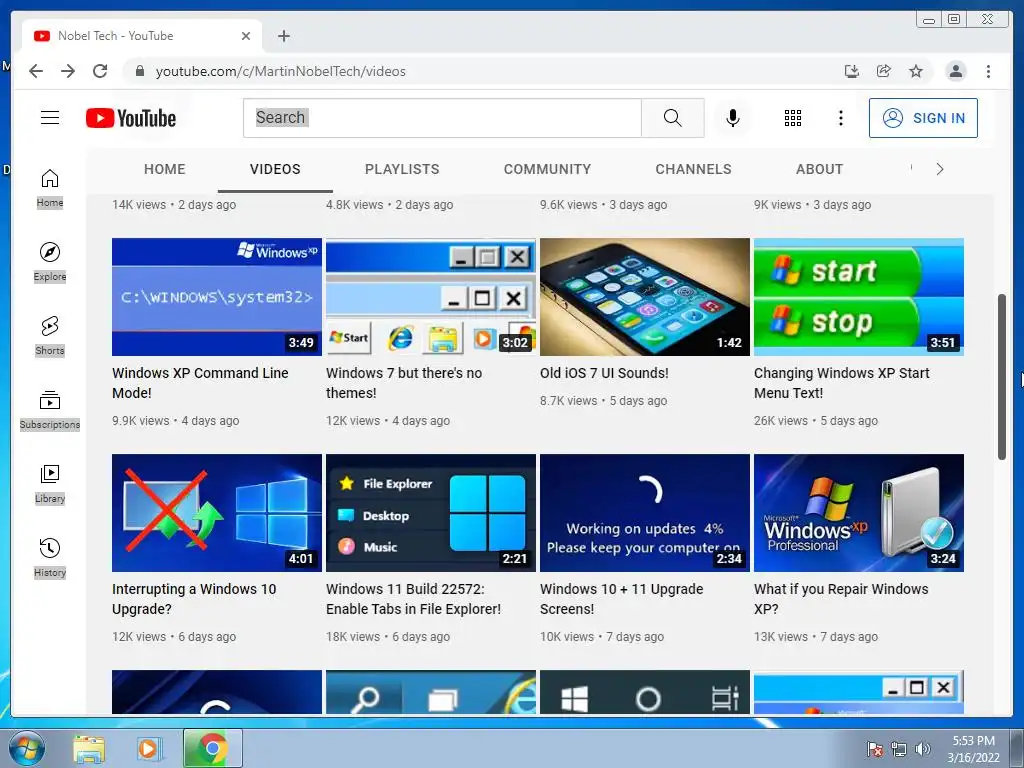Open Windows 11 Build 22572 thumbnail
Image resolution: width=1024 pixels, height=768 pixels.
tap(431, 513)
